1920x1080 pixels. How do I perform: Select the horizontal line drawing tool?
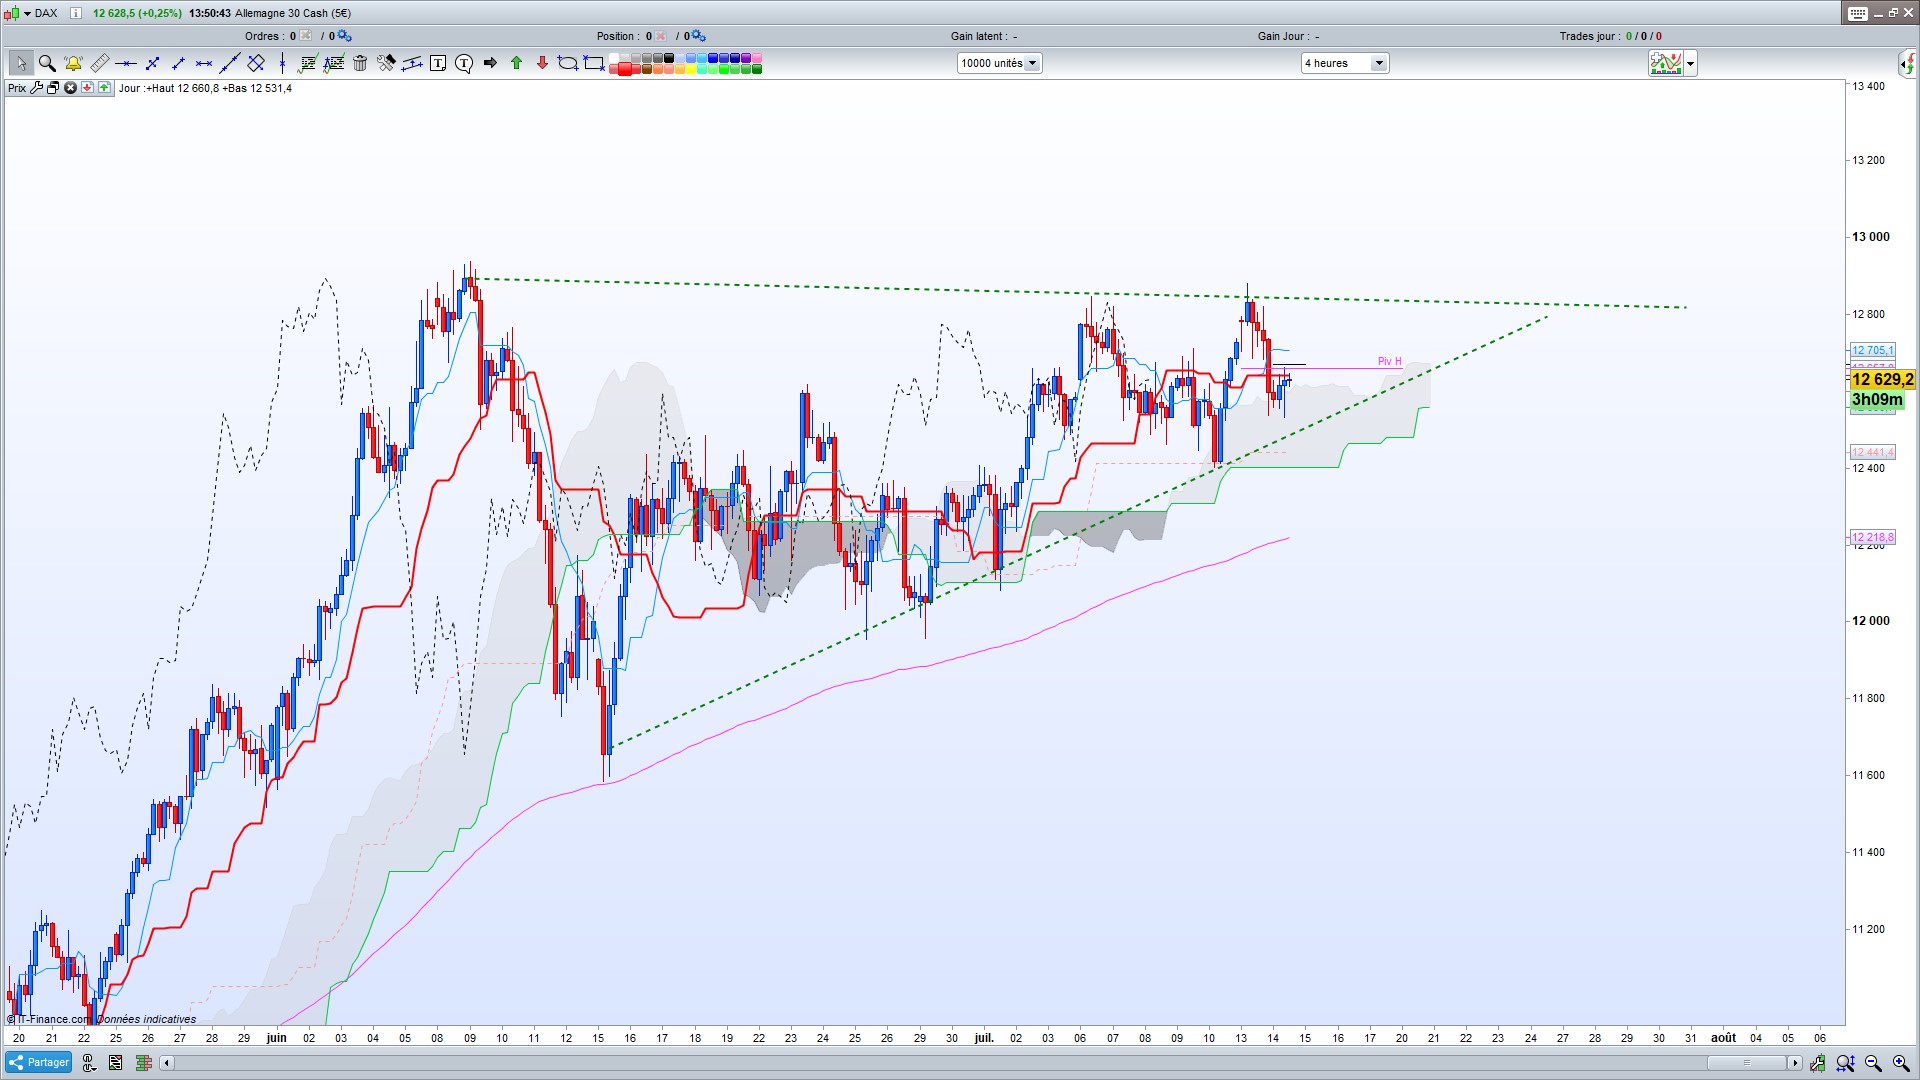(125, 63)
